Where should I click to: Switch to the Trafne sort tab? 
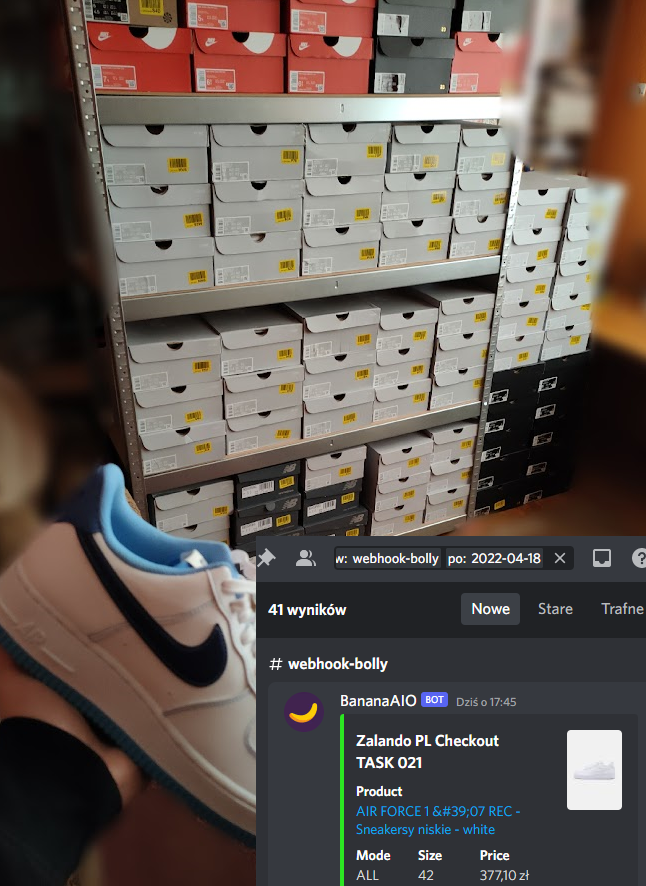pos(622,609)
